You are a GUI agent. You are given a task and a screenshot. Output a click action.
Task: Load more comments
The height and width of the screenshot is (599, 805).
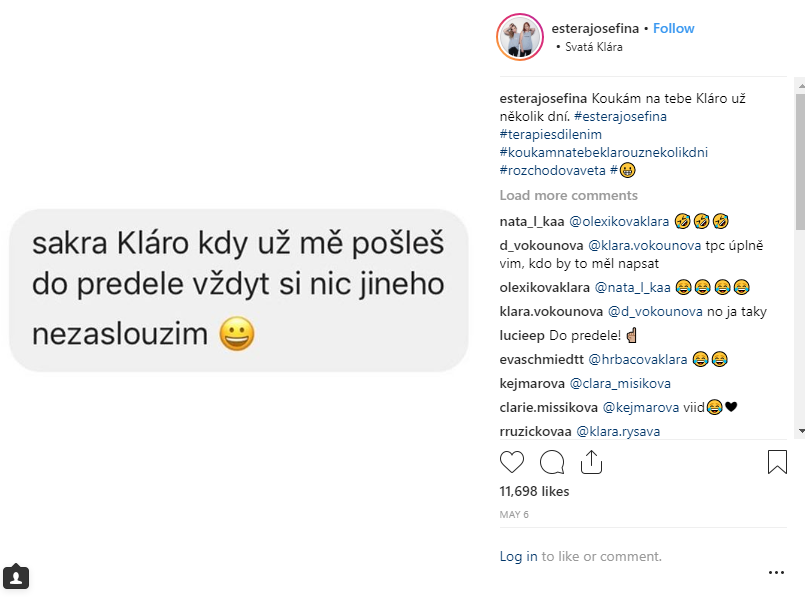click(568, 195)
